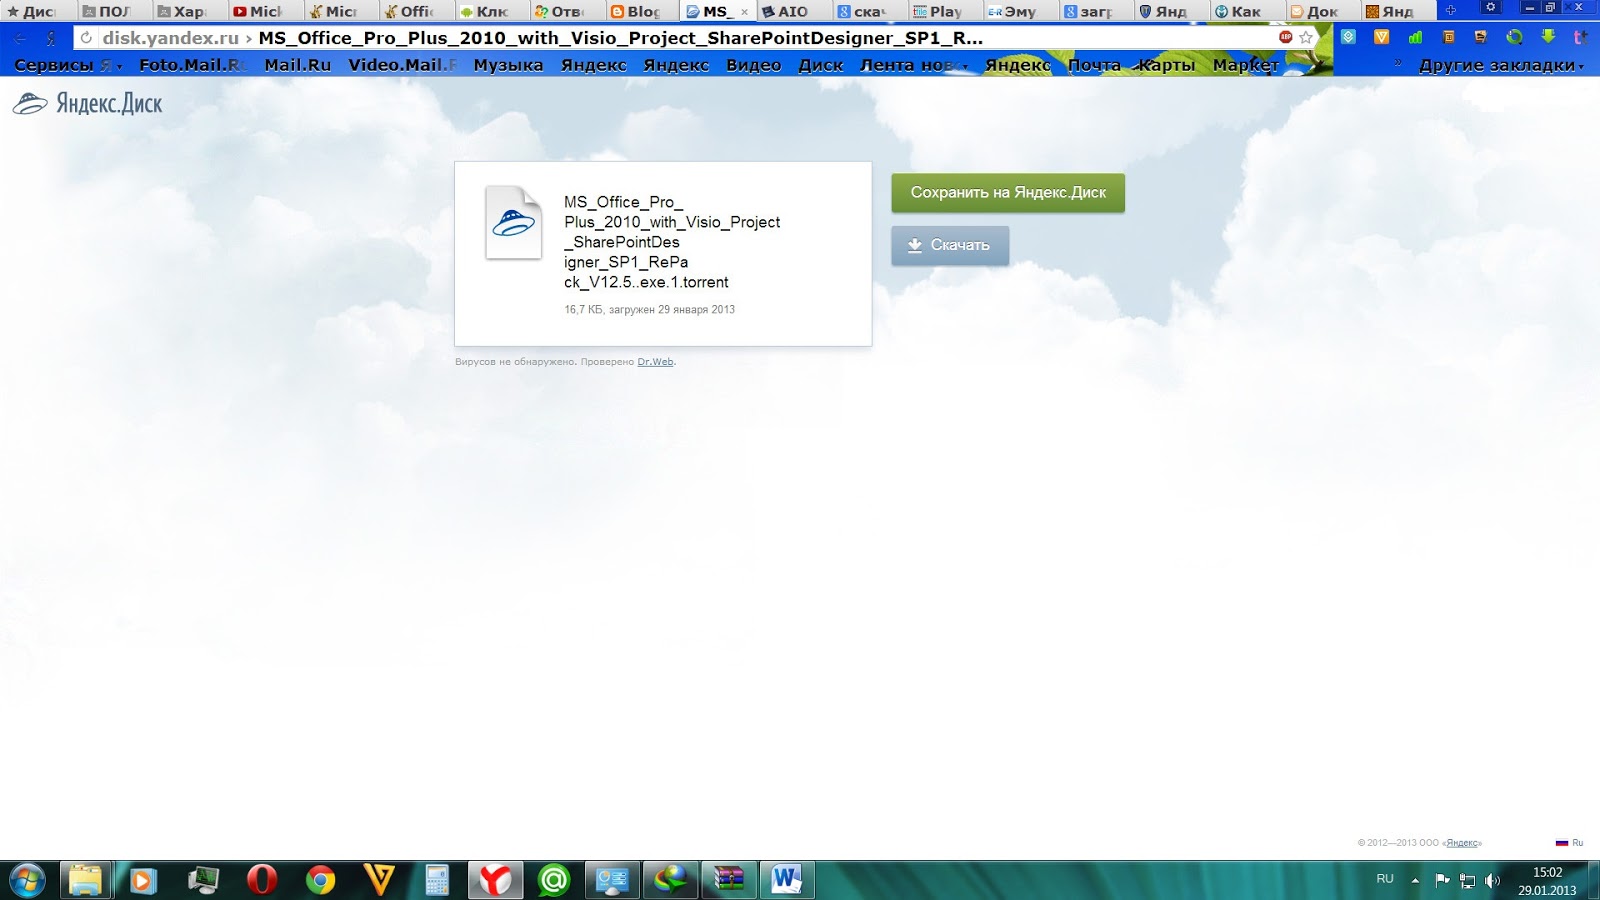Open the volume speaker tray icon

(x=1492, y=880)
